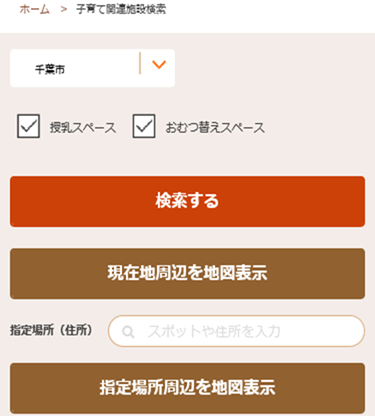375x416 pixels.
Task: Click the orange 検索する button
Action: click(x=187, y=202)
